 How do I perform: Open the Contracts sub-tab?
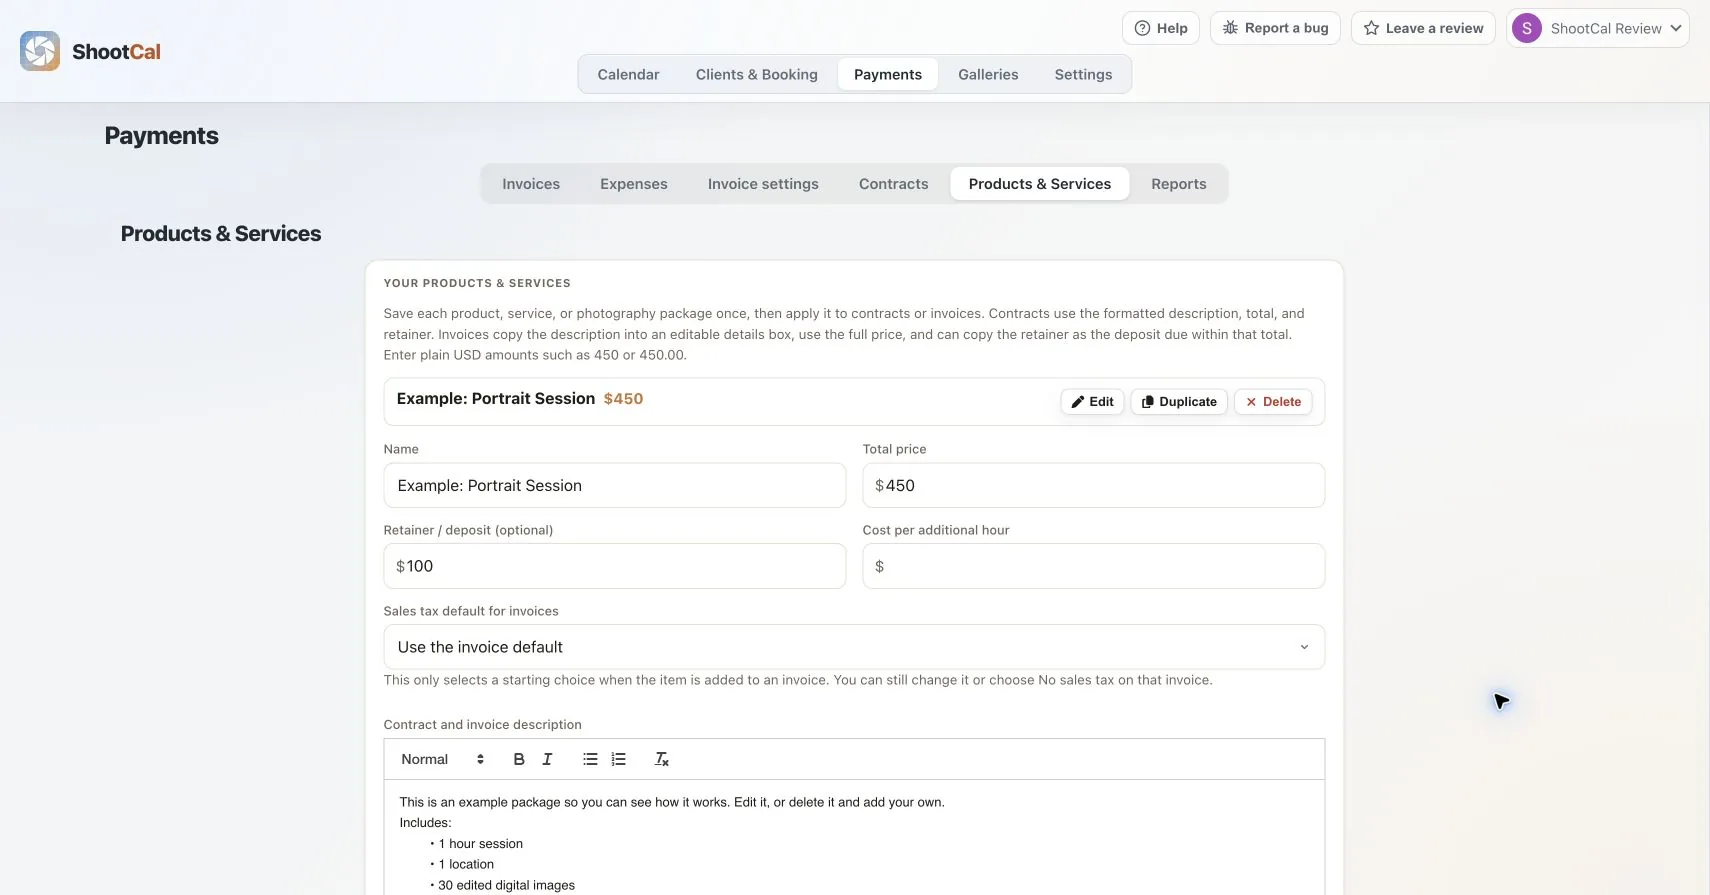894,184
